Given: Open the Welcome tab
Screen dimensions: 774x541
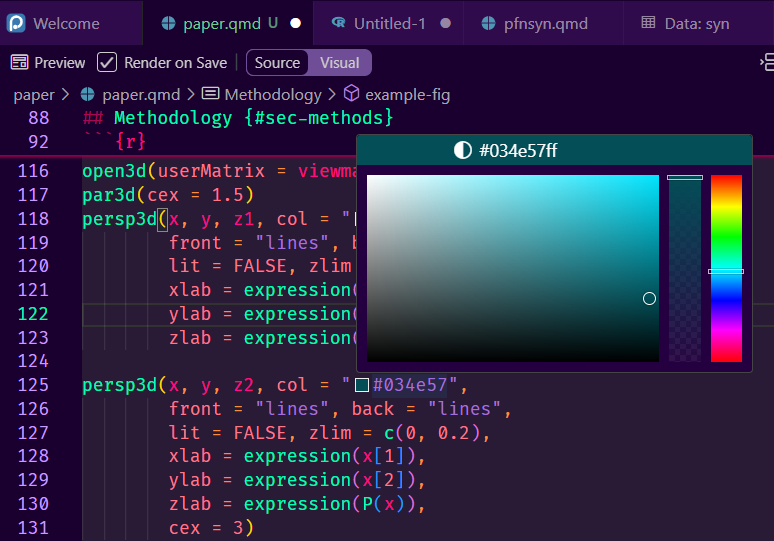Looking at the screenshot, I should tap(66, 23).
